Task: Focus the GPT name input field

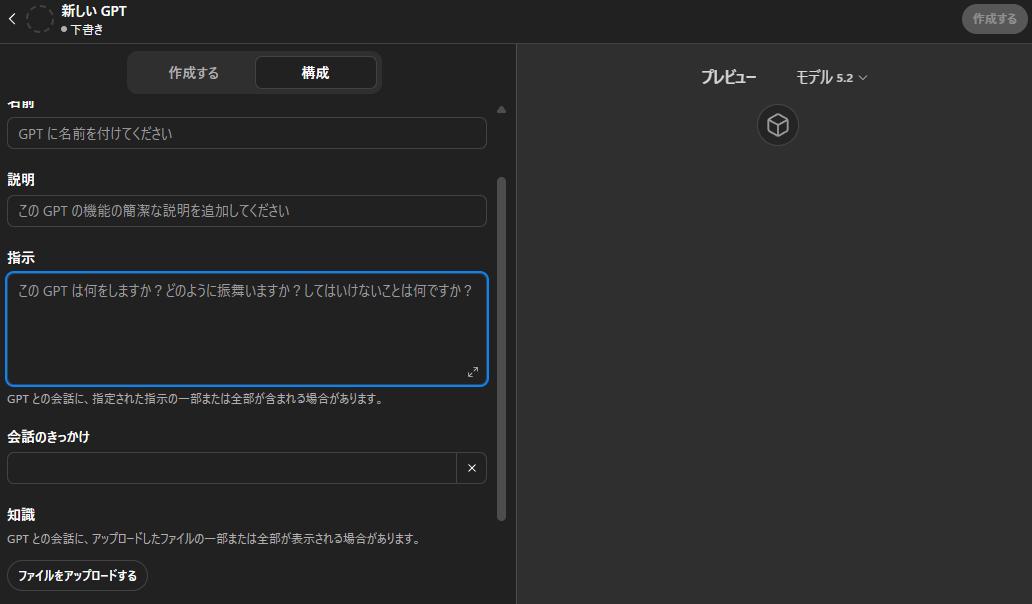Action: (246, 133)
